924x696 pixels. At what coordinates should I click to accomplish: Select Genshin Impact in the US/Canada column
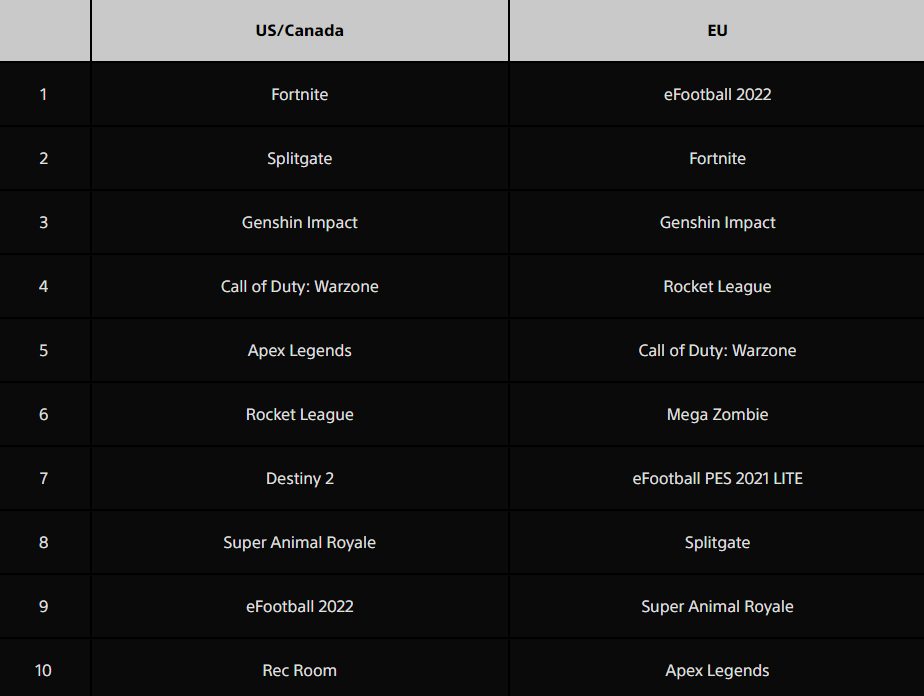click(299, 223)
